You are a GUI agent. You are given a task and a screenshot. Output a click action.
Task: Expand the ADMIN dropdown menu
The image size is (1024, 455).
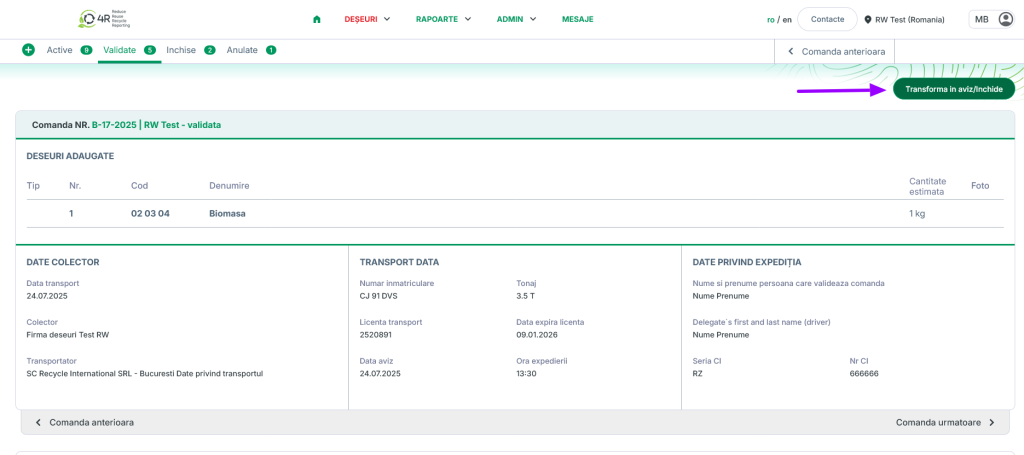516,19
